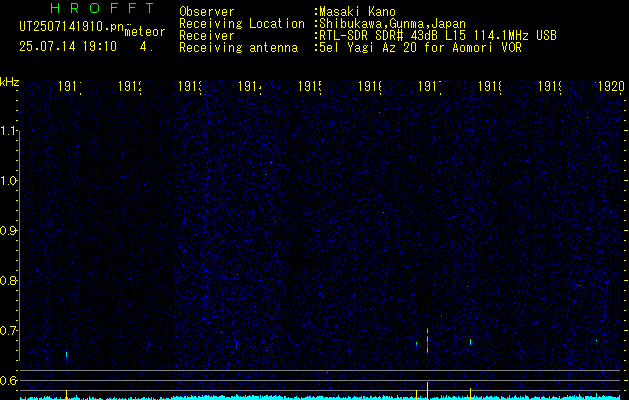Click the 'Receiving antenna' label
Screen dimensions: 629x400
coord(239,48)
